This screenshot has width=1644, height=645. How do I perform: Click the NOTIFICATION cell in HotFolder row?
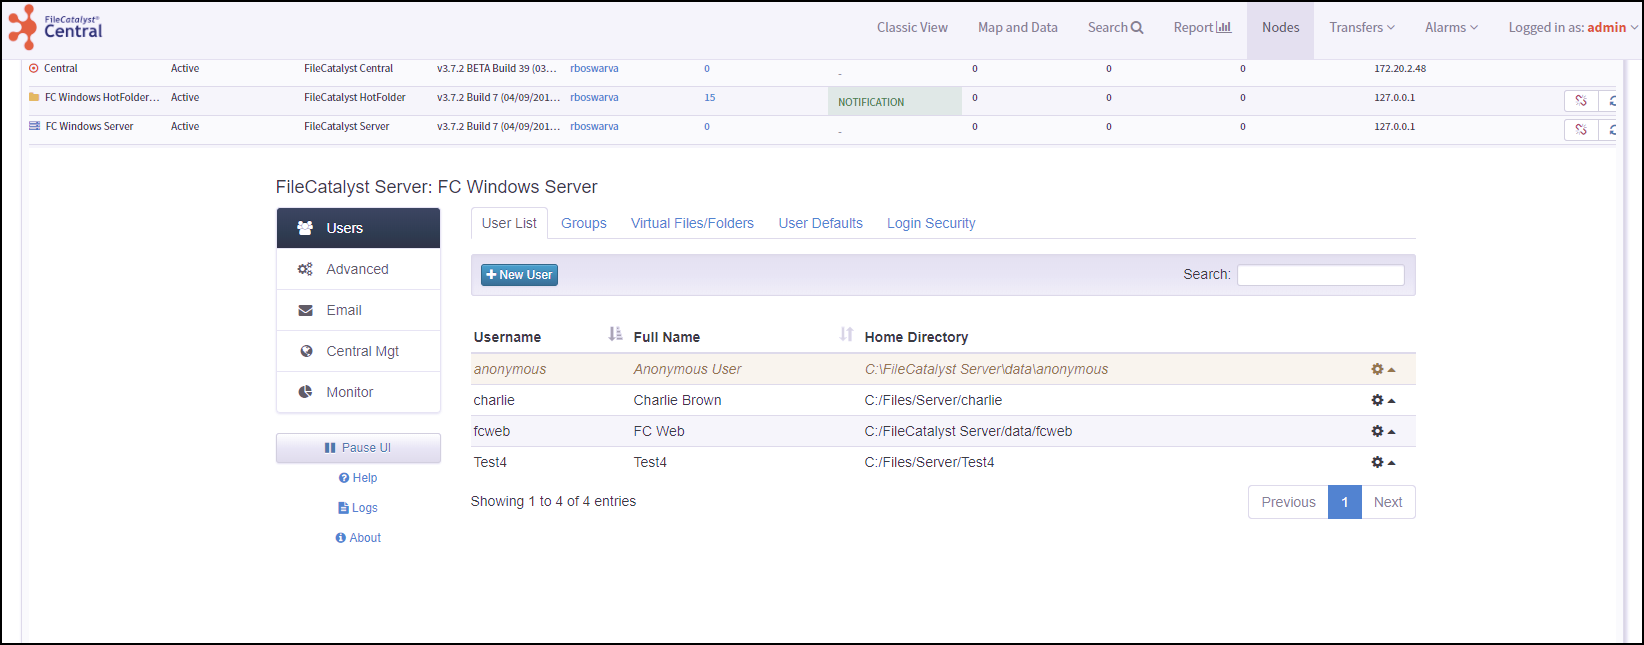click(894, 101)
